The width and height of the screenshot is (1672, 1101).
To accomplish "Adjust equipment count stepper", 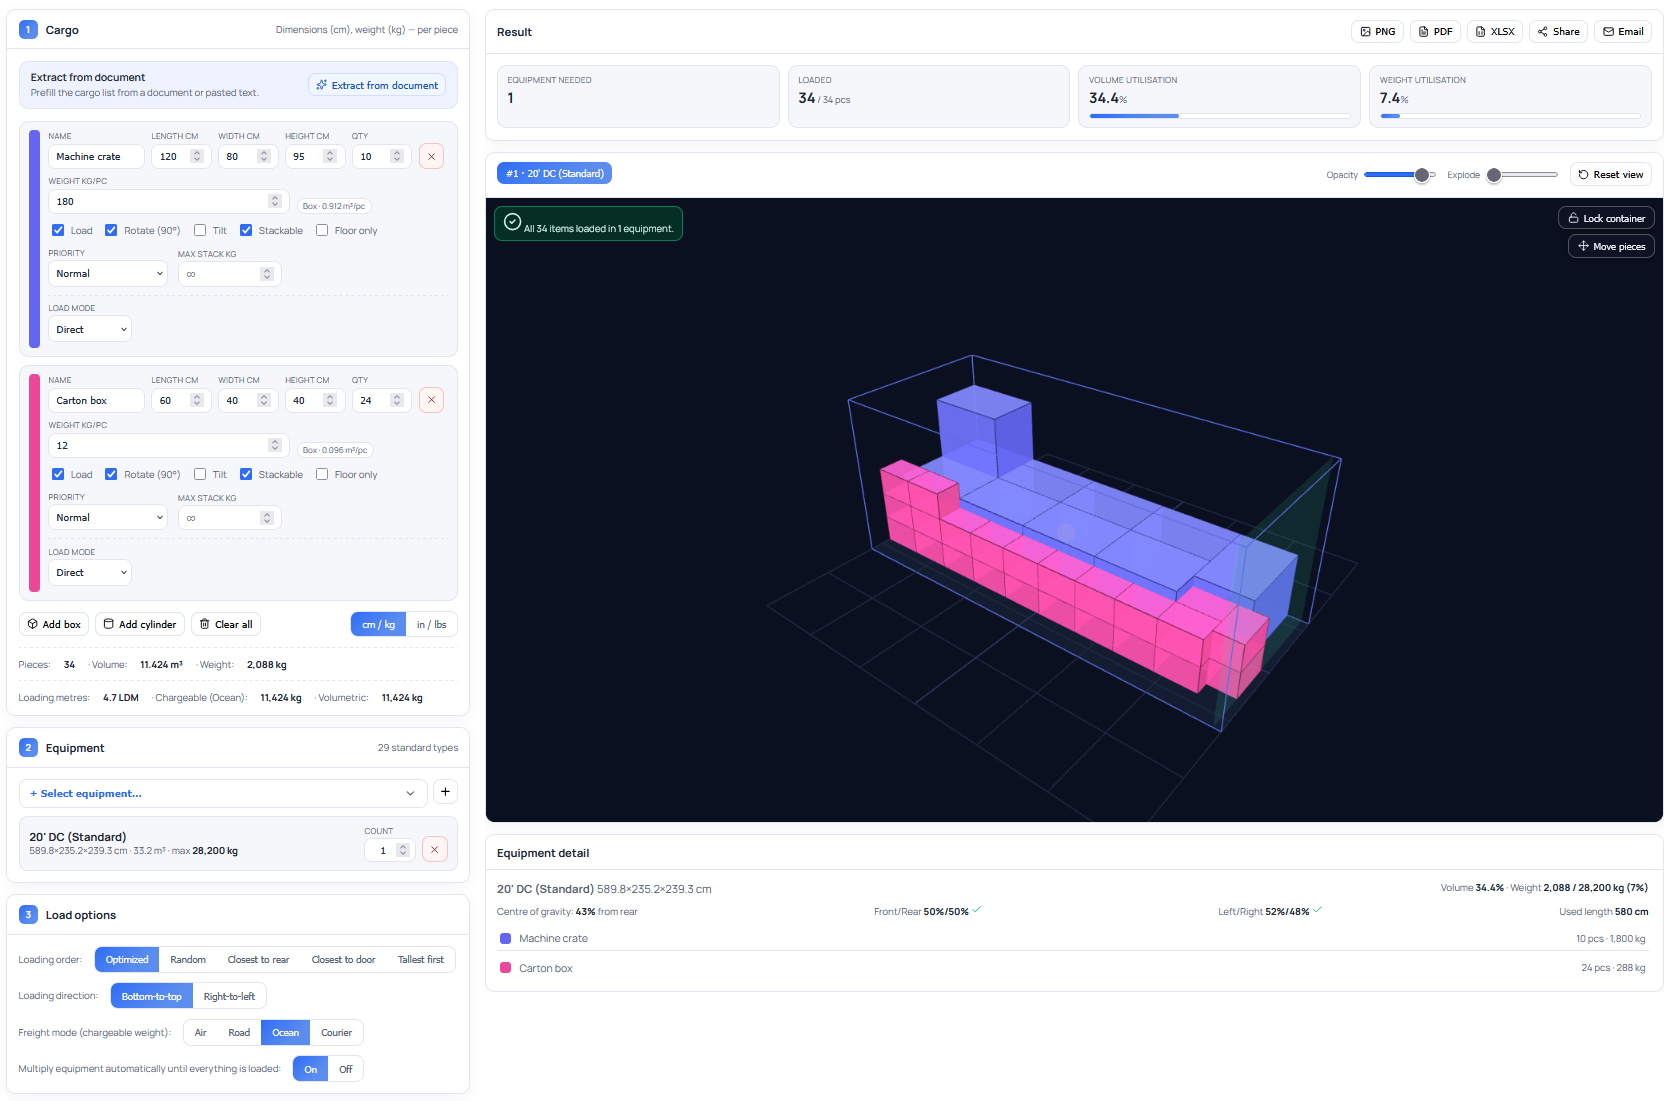I will tap(403, 850).
